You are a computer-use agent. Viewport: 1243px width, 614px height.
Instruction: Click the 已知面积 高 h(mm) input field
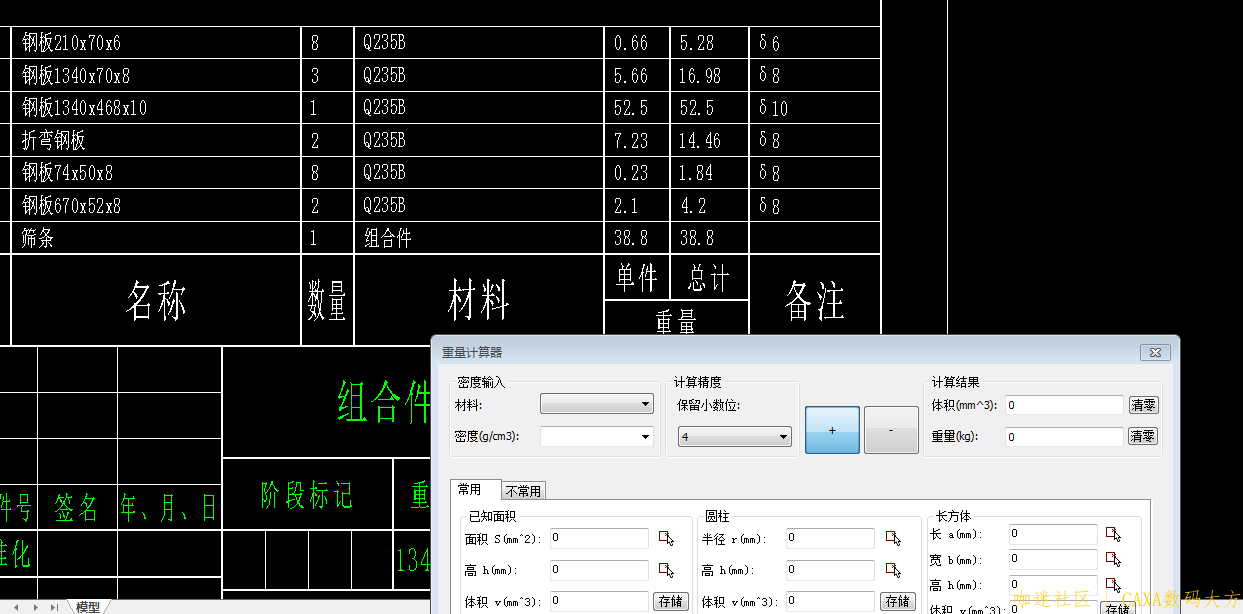[x=599, y=570]
